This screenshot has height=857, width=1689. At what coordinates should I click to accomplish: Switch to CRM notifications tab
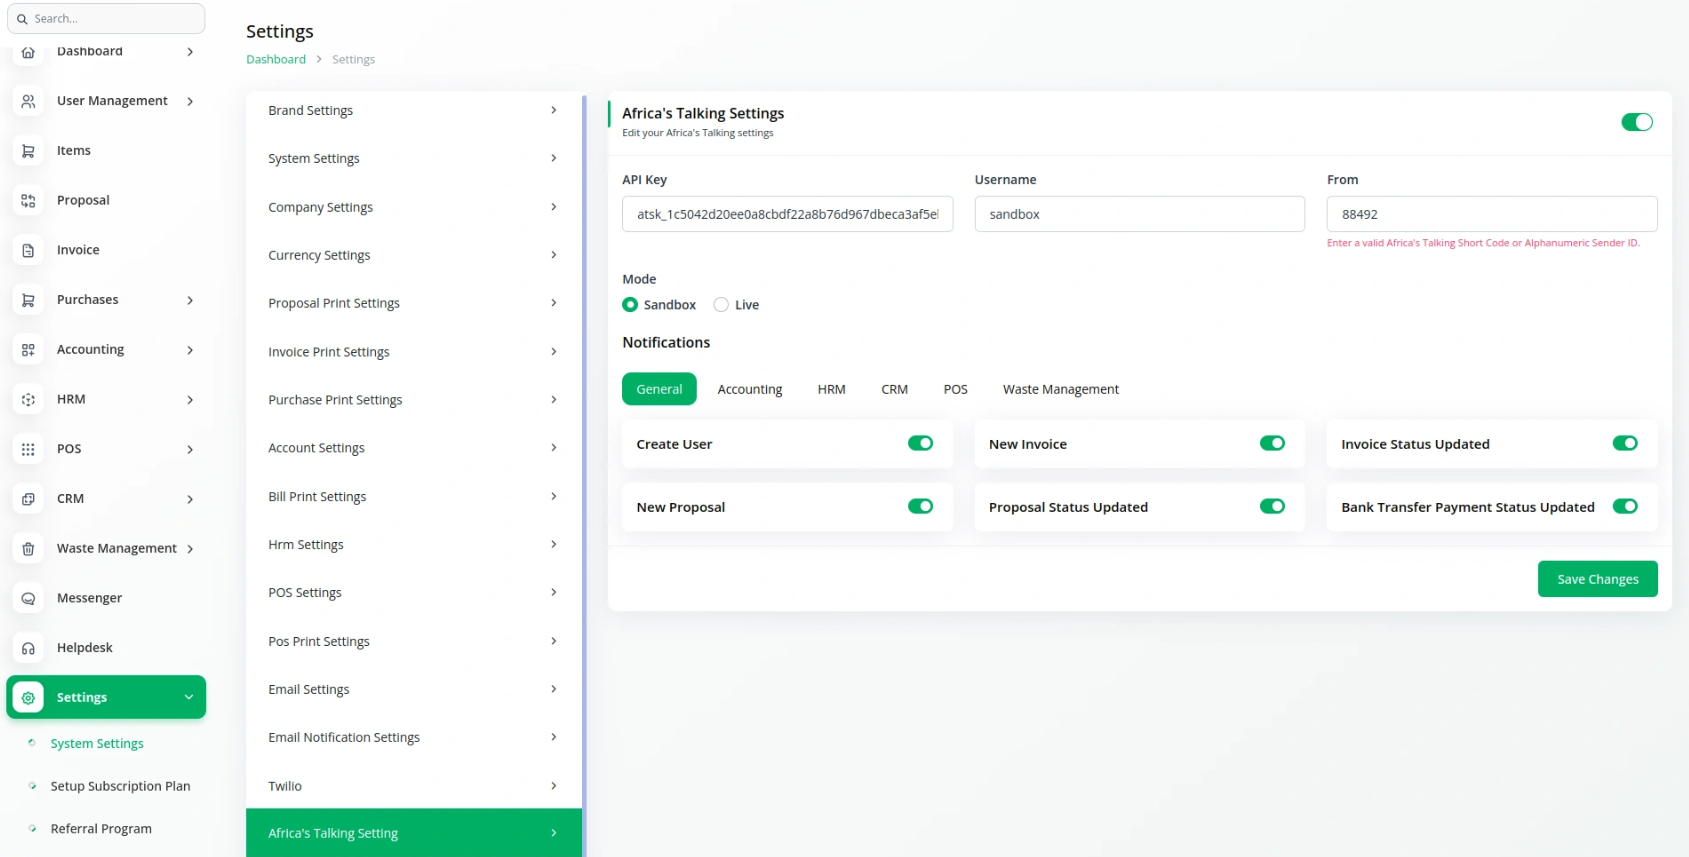click(x=894, y=389)
